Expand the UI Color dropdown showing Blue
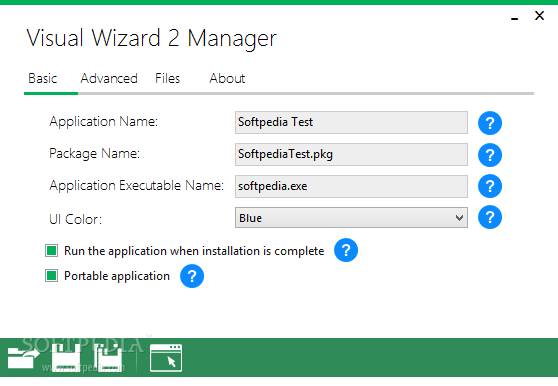 coord(351,217)
